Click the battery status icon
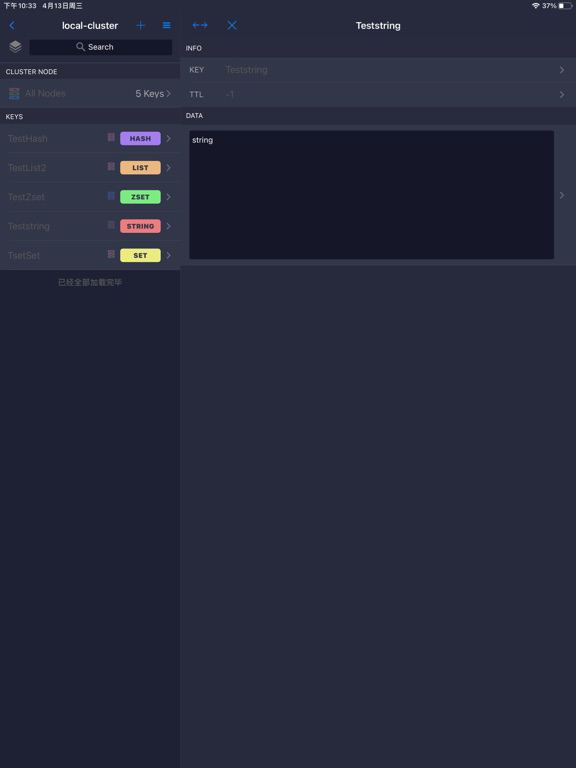This screenshot has width=576, height=768. coord(565,6)
